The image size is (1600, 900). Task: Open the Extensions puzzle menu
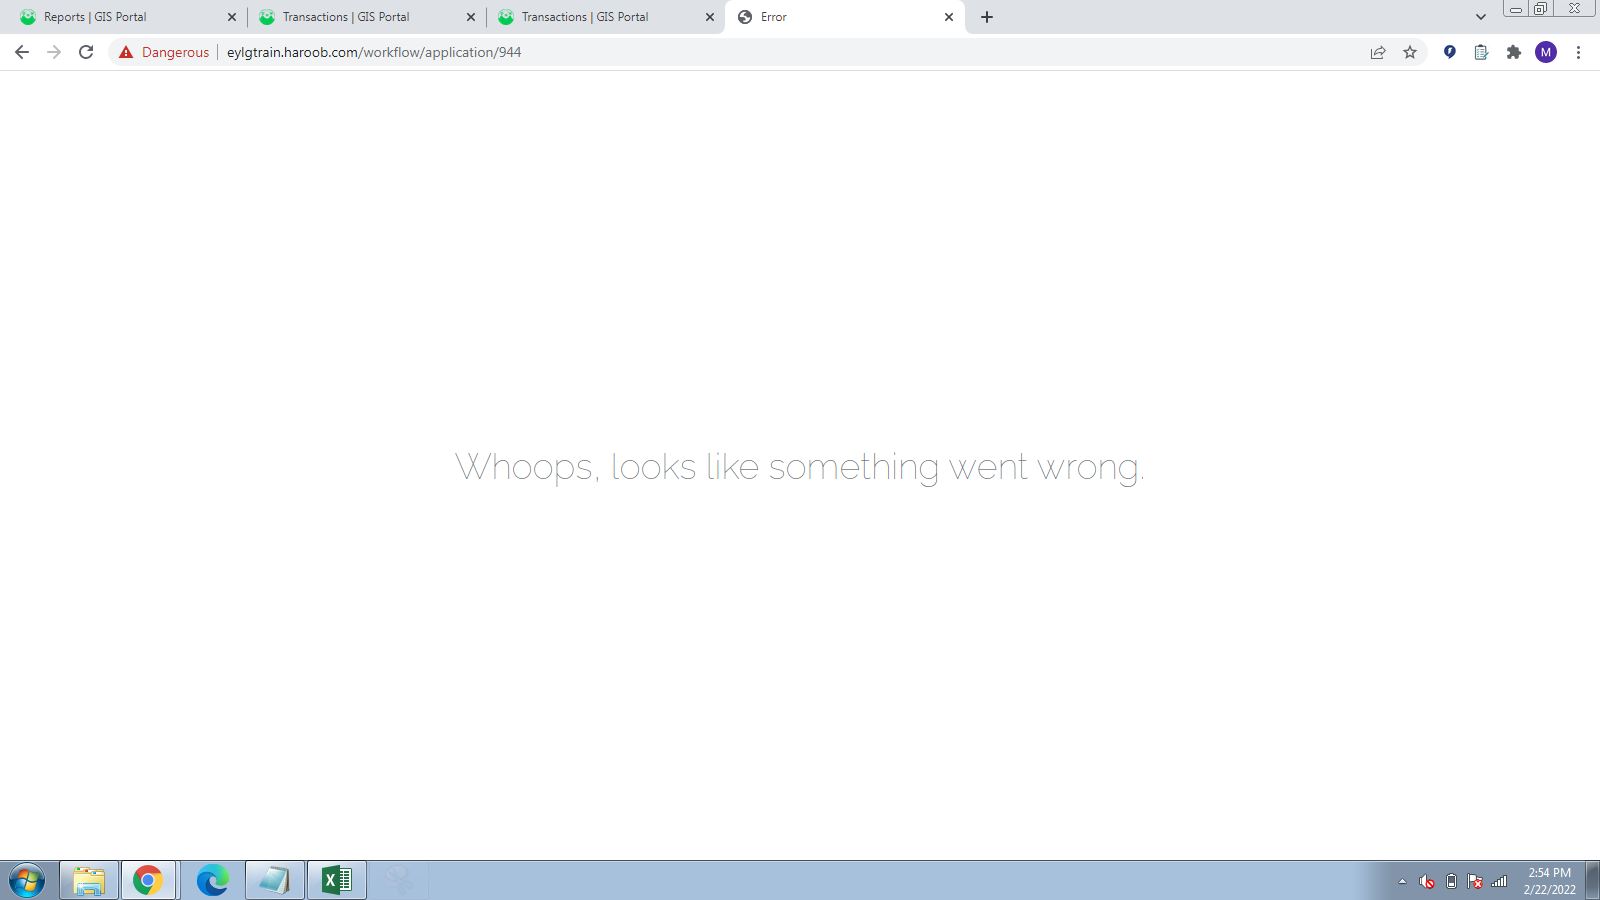1513,52
